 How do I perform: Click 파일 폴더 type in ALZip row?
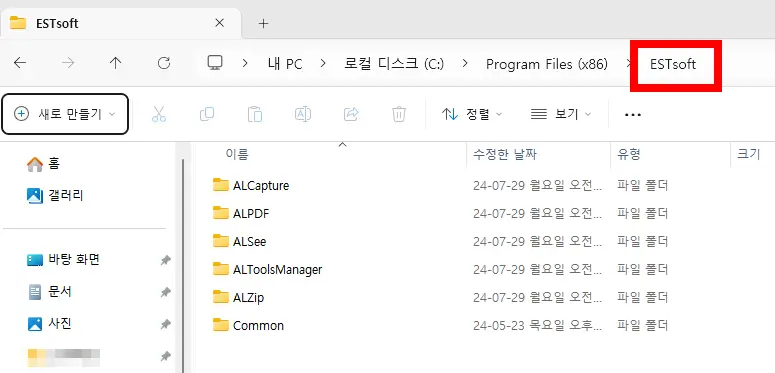[x=643, y=298]
